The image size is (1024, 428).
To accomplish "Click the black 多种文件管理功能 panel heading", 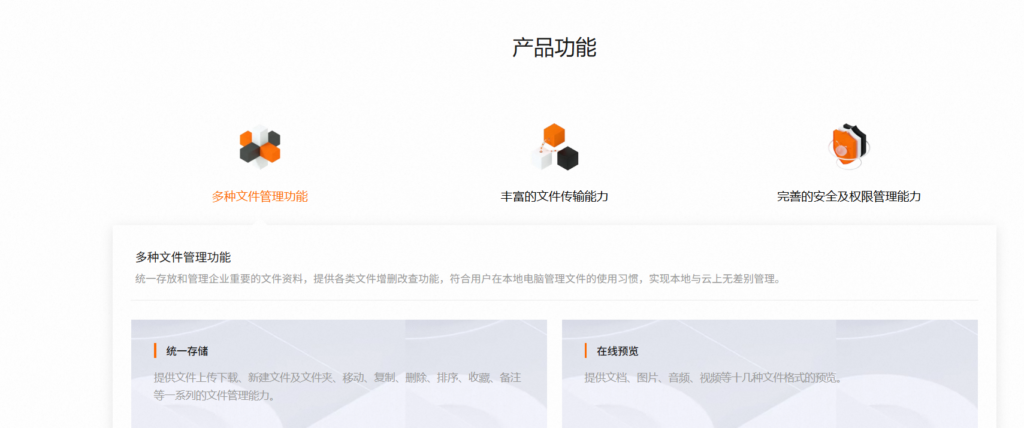I will pos(183,257).
